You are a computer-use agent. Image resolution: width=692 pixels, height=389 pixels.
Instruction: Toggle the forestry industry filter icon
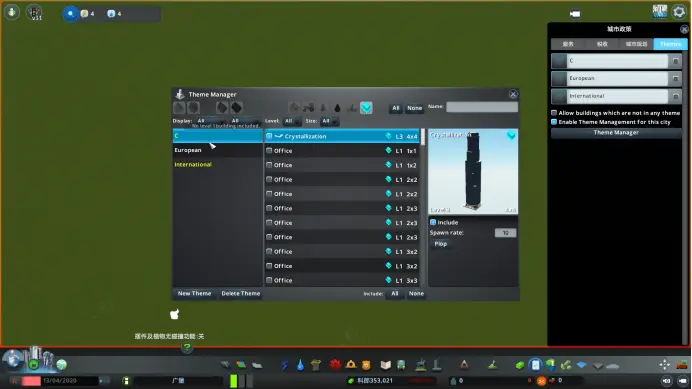(323, 108)
